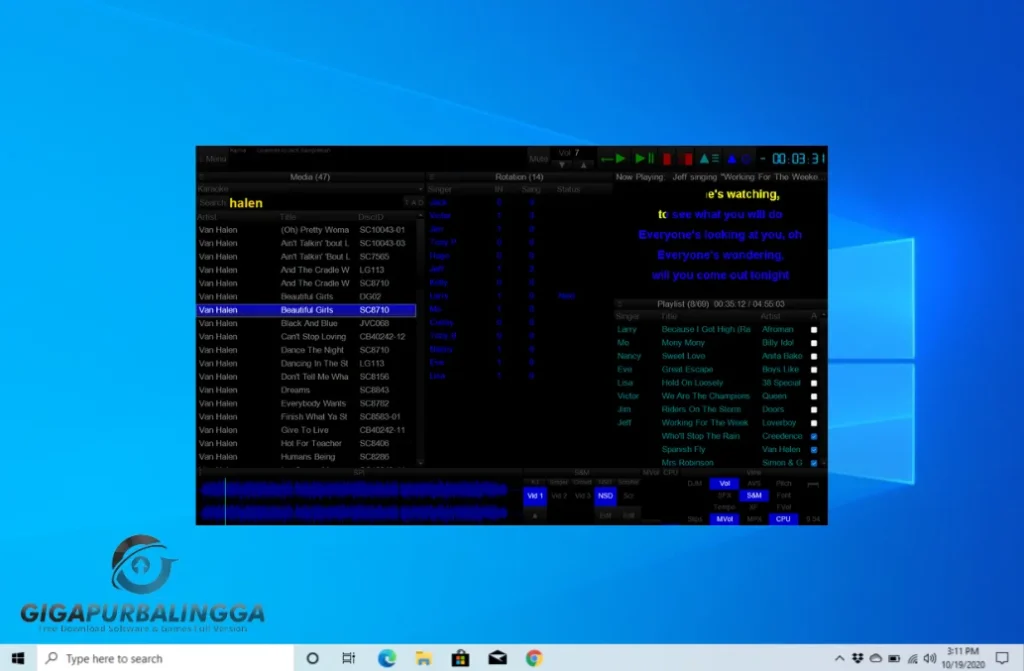Select Dance The Night by Van Halen
1024x671 pixels.
(310, 349)
